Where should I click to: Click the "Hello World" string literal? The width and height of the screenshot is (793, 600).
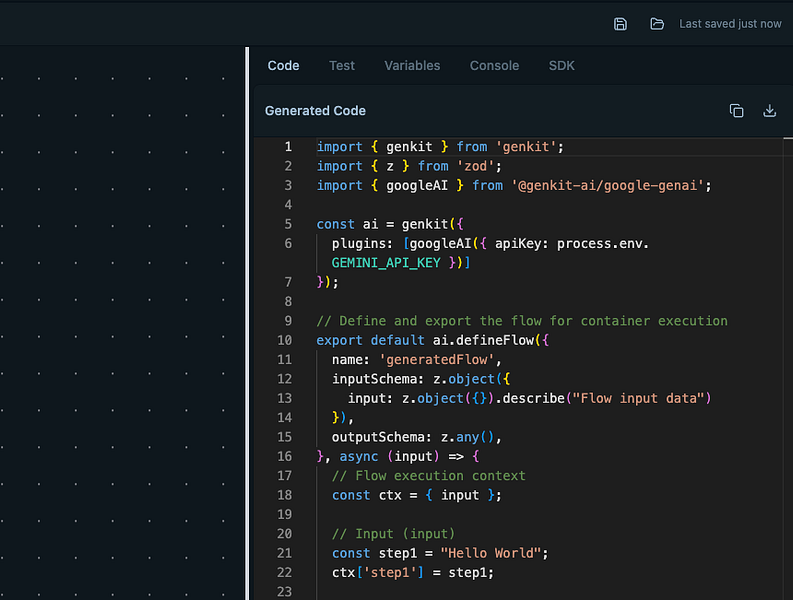[x=491, y=553]
